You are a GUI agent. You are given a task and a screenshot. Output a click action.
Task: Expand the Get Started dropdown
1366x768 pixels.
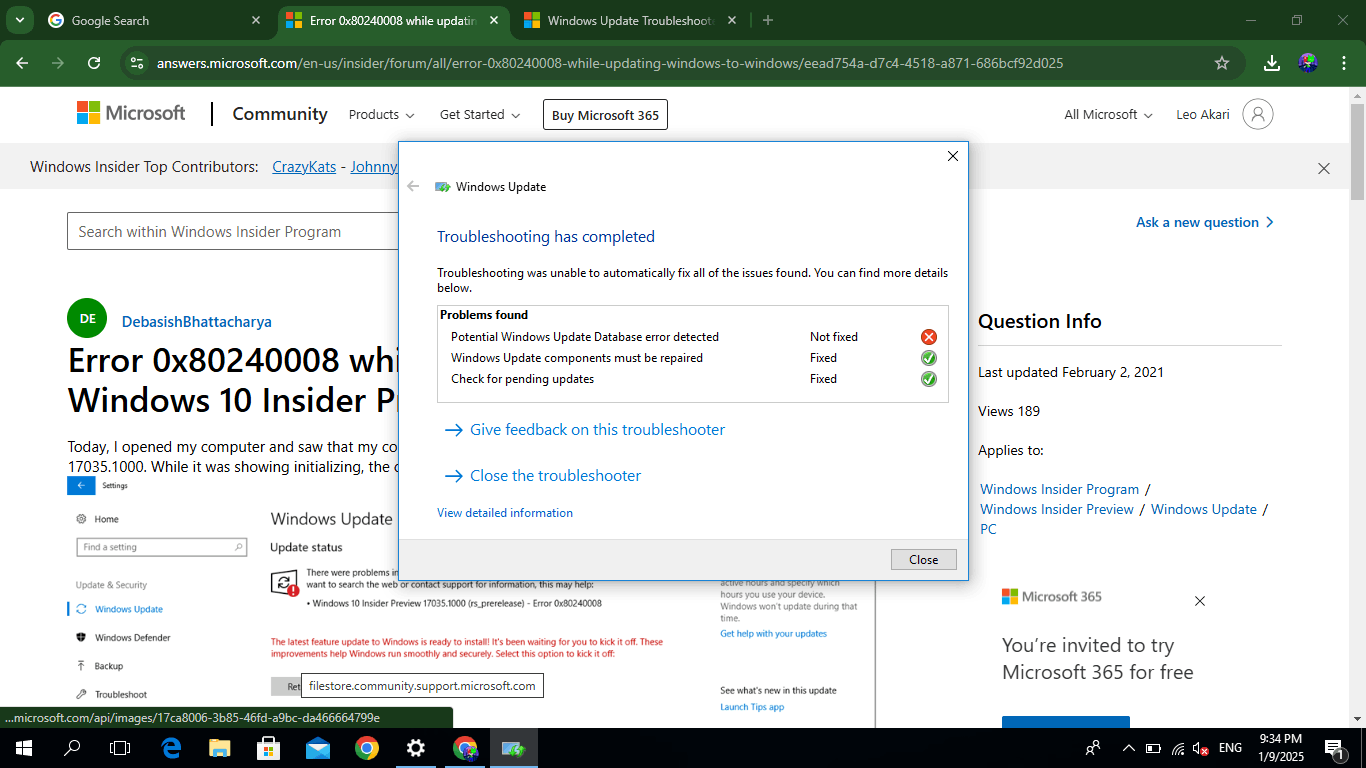click(480, 115)
